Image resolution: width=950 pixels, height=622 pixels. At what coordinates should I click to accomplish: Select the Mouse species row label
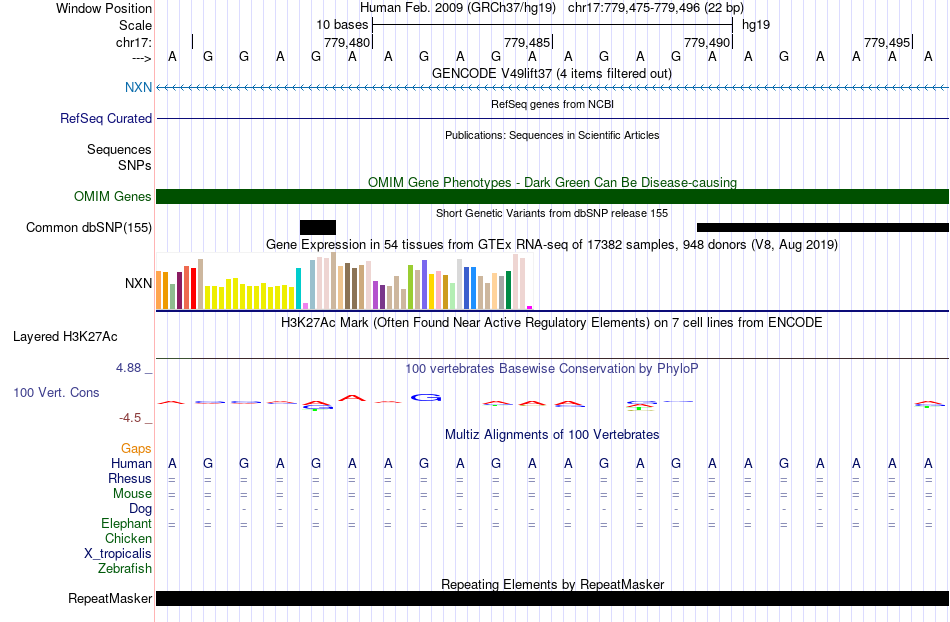tap(132, 494)
